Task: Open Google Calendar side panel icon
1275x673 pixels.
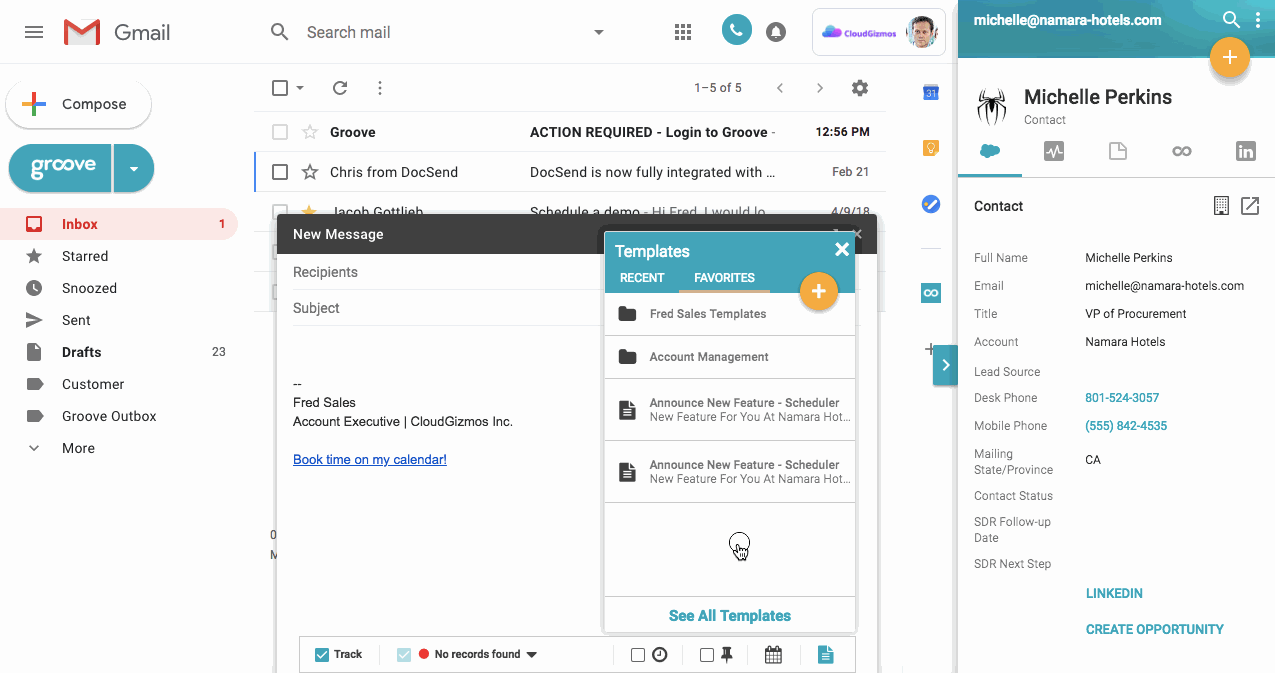Action: [x=931, y=92]
